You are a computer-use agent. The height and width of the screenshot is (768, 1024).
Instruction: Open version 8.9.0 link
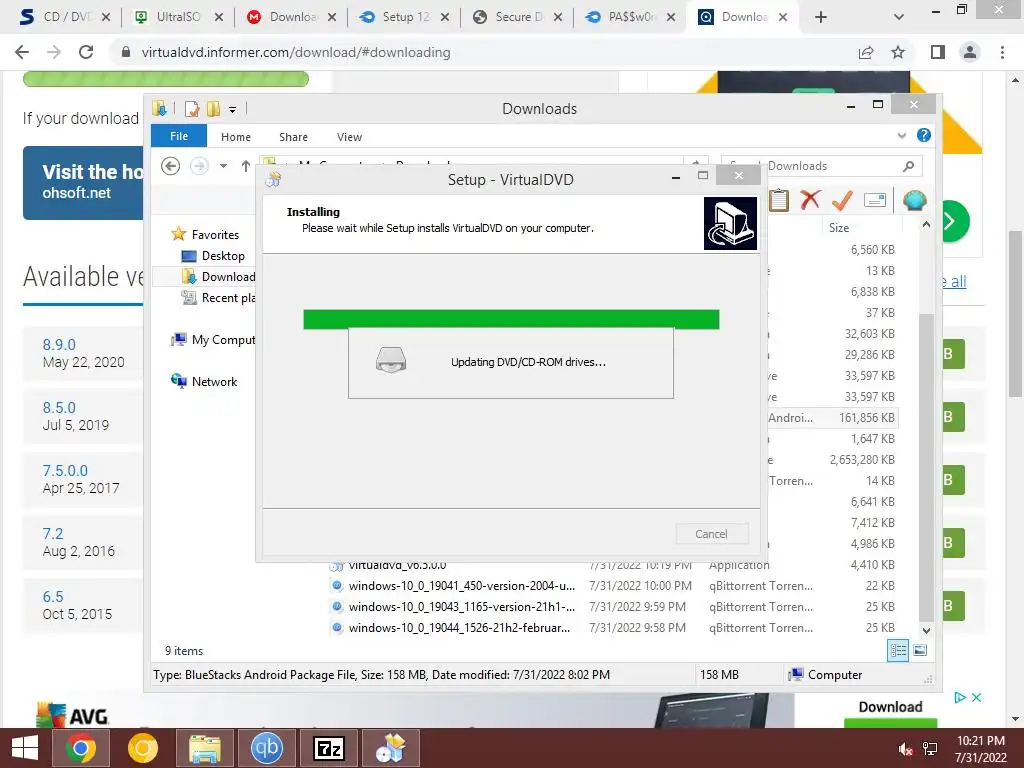click(59, 344)
